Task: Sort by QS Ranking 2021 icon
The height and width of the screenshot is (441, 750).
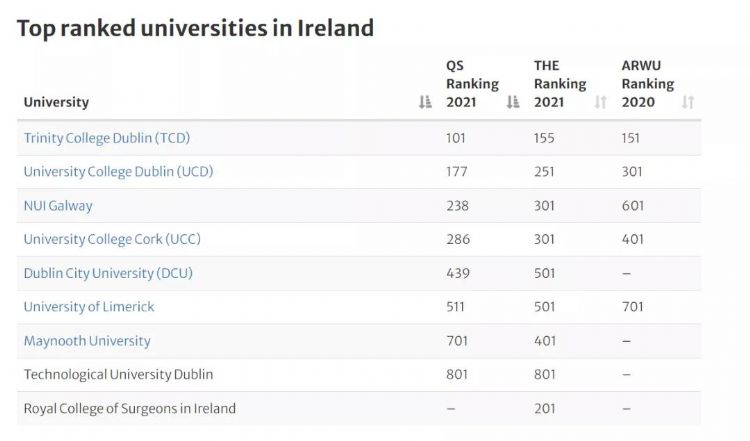Action: (x=513, y=102)
